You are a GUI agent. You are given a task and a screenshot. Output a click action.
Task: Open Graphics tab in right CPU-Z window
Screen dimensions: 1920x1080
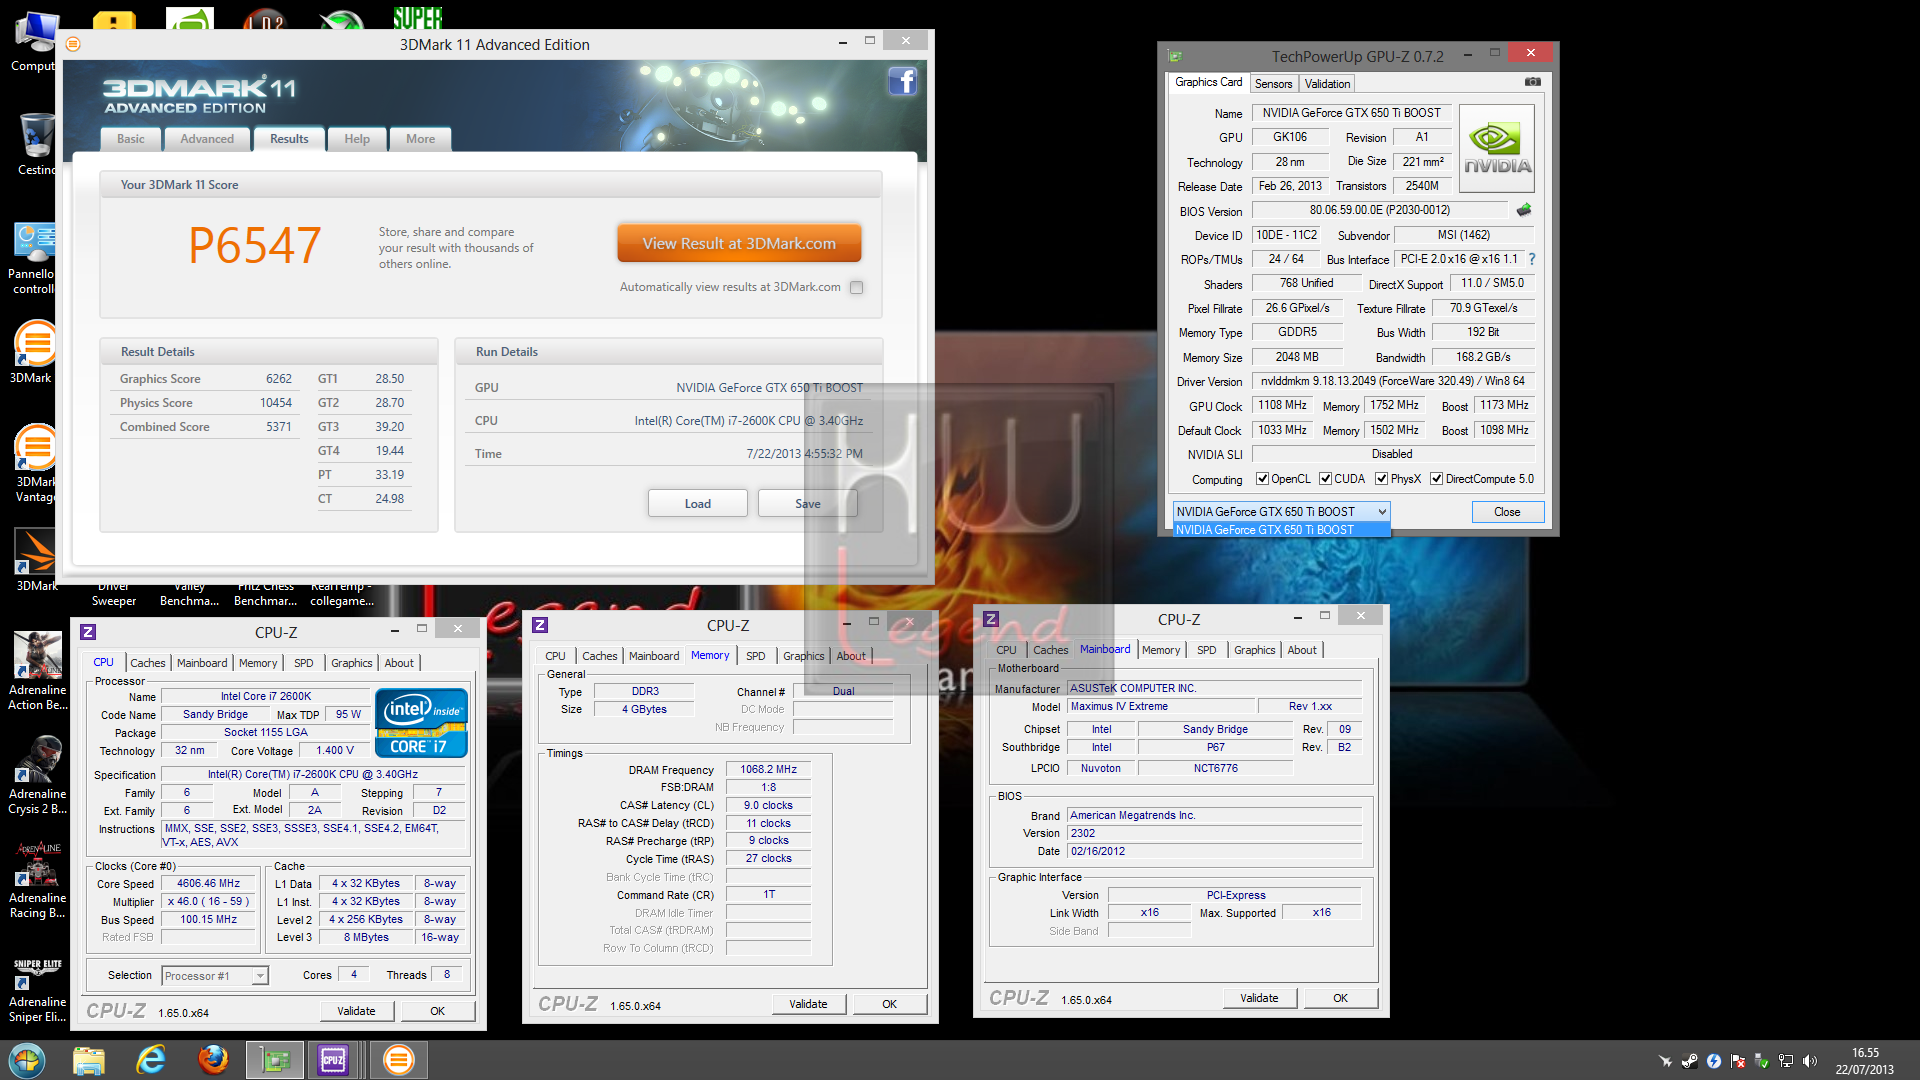tap(1254, 650)
